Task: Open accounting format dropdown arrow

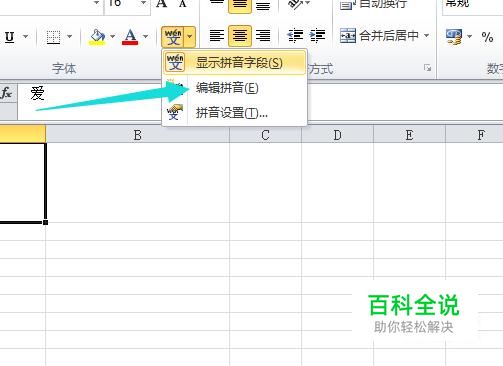Action: (x=470, y=36)
